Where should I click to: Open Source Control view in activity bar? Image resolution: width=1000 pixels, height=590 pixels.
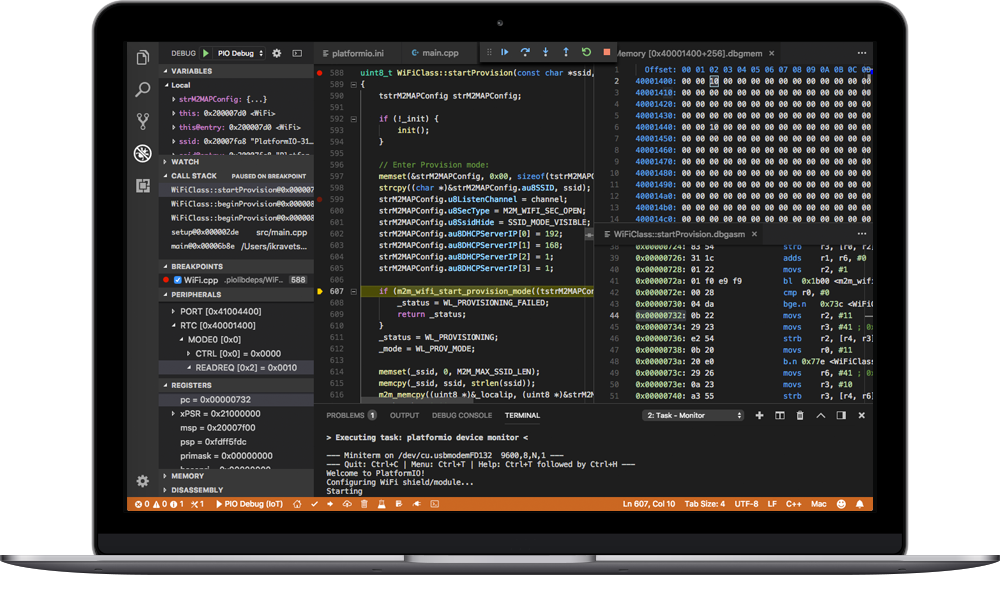[x=142, y=120]
